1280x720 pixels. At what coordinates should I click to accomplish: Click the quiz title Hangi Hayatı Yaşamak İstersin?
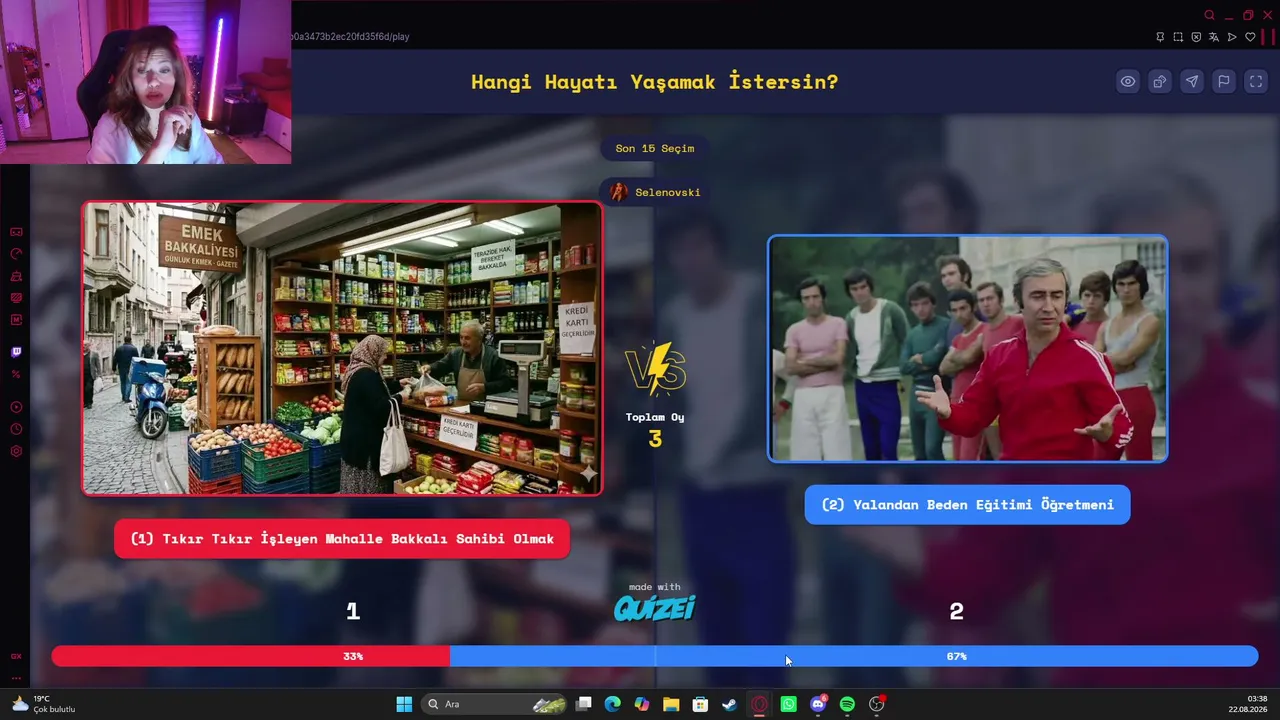point(655,82)
